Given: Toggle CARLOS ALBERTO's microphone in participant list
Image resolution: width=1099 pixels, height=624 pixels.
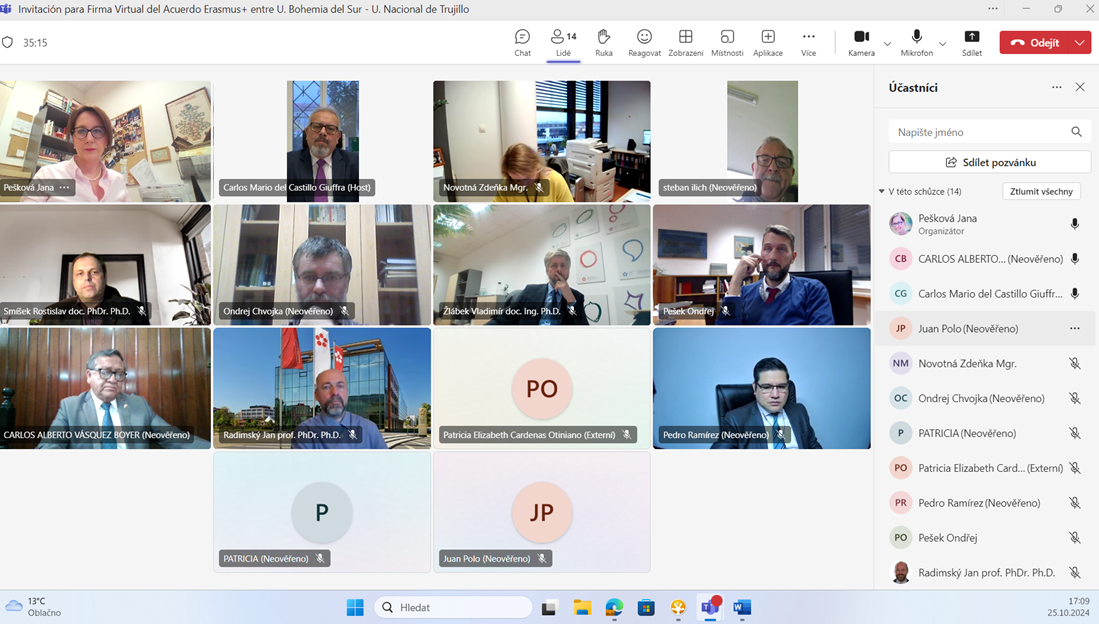Looking at the screenshot, I should [1074, 259].
